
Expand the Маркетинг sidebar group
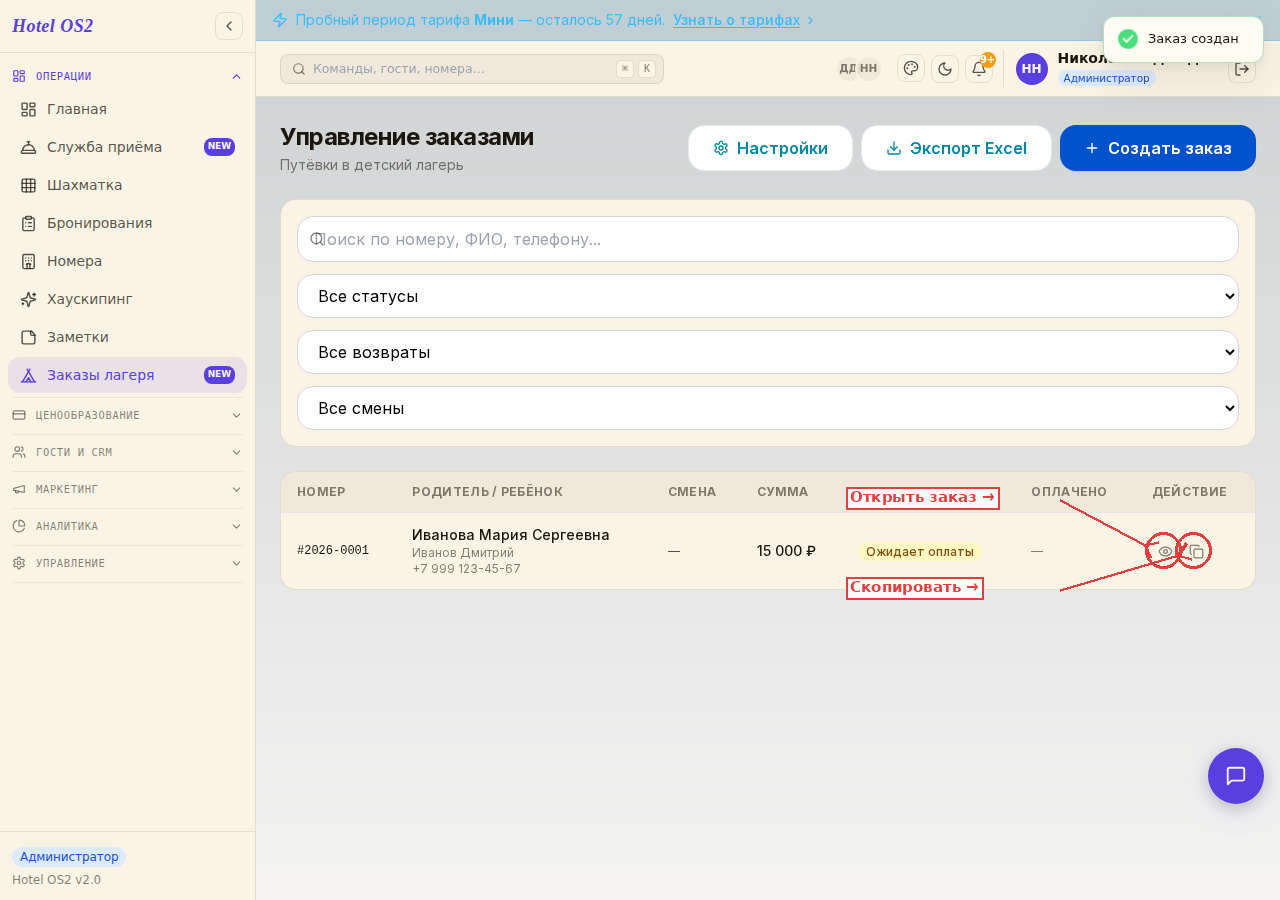coord(127,489)
